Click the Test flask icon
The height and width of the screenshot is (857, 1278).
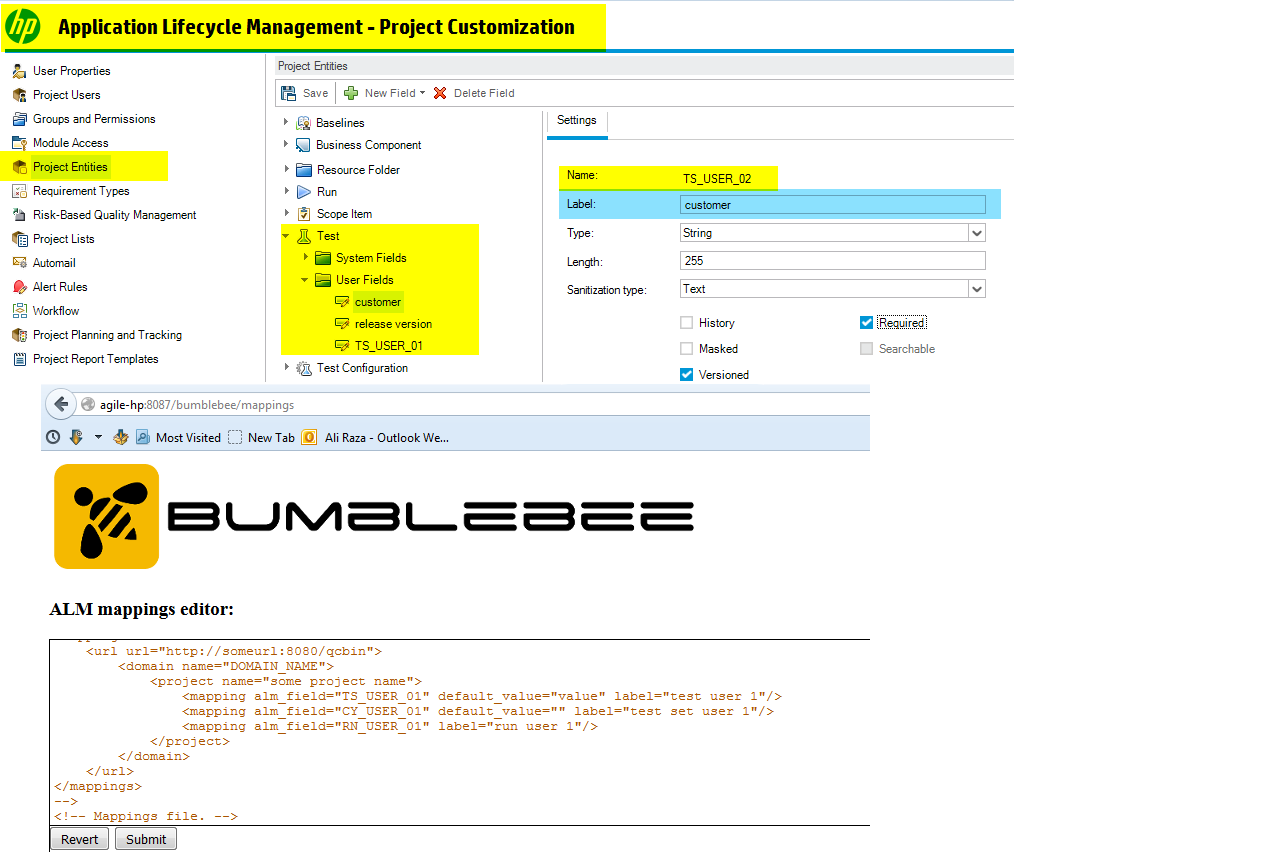[303, 236]
